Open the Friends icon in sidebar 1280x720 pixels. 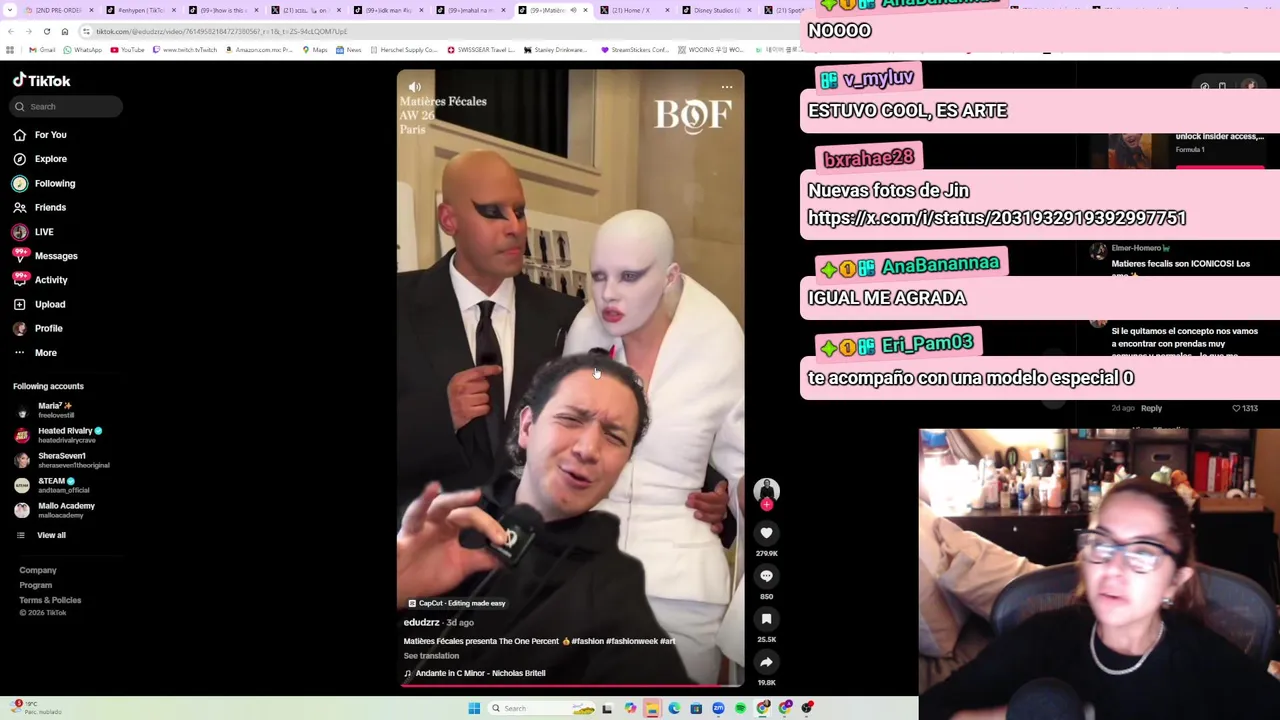click(x=20, y=207)
